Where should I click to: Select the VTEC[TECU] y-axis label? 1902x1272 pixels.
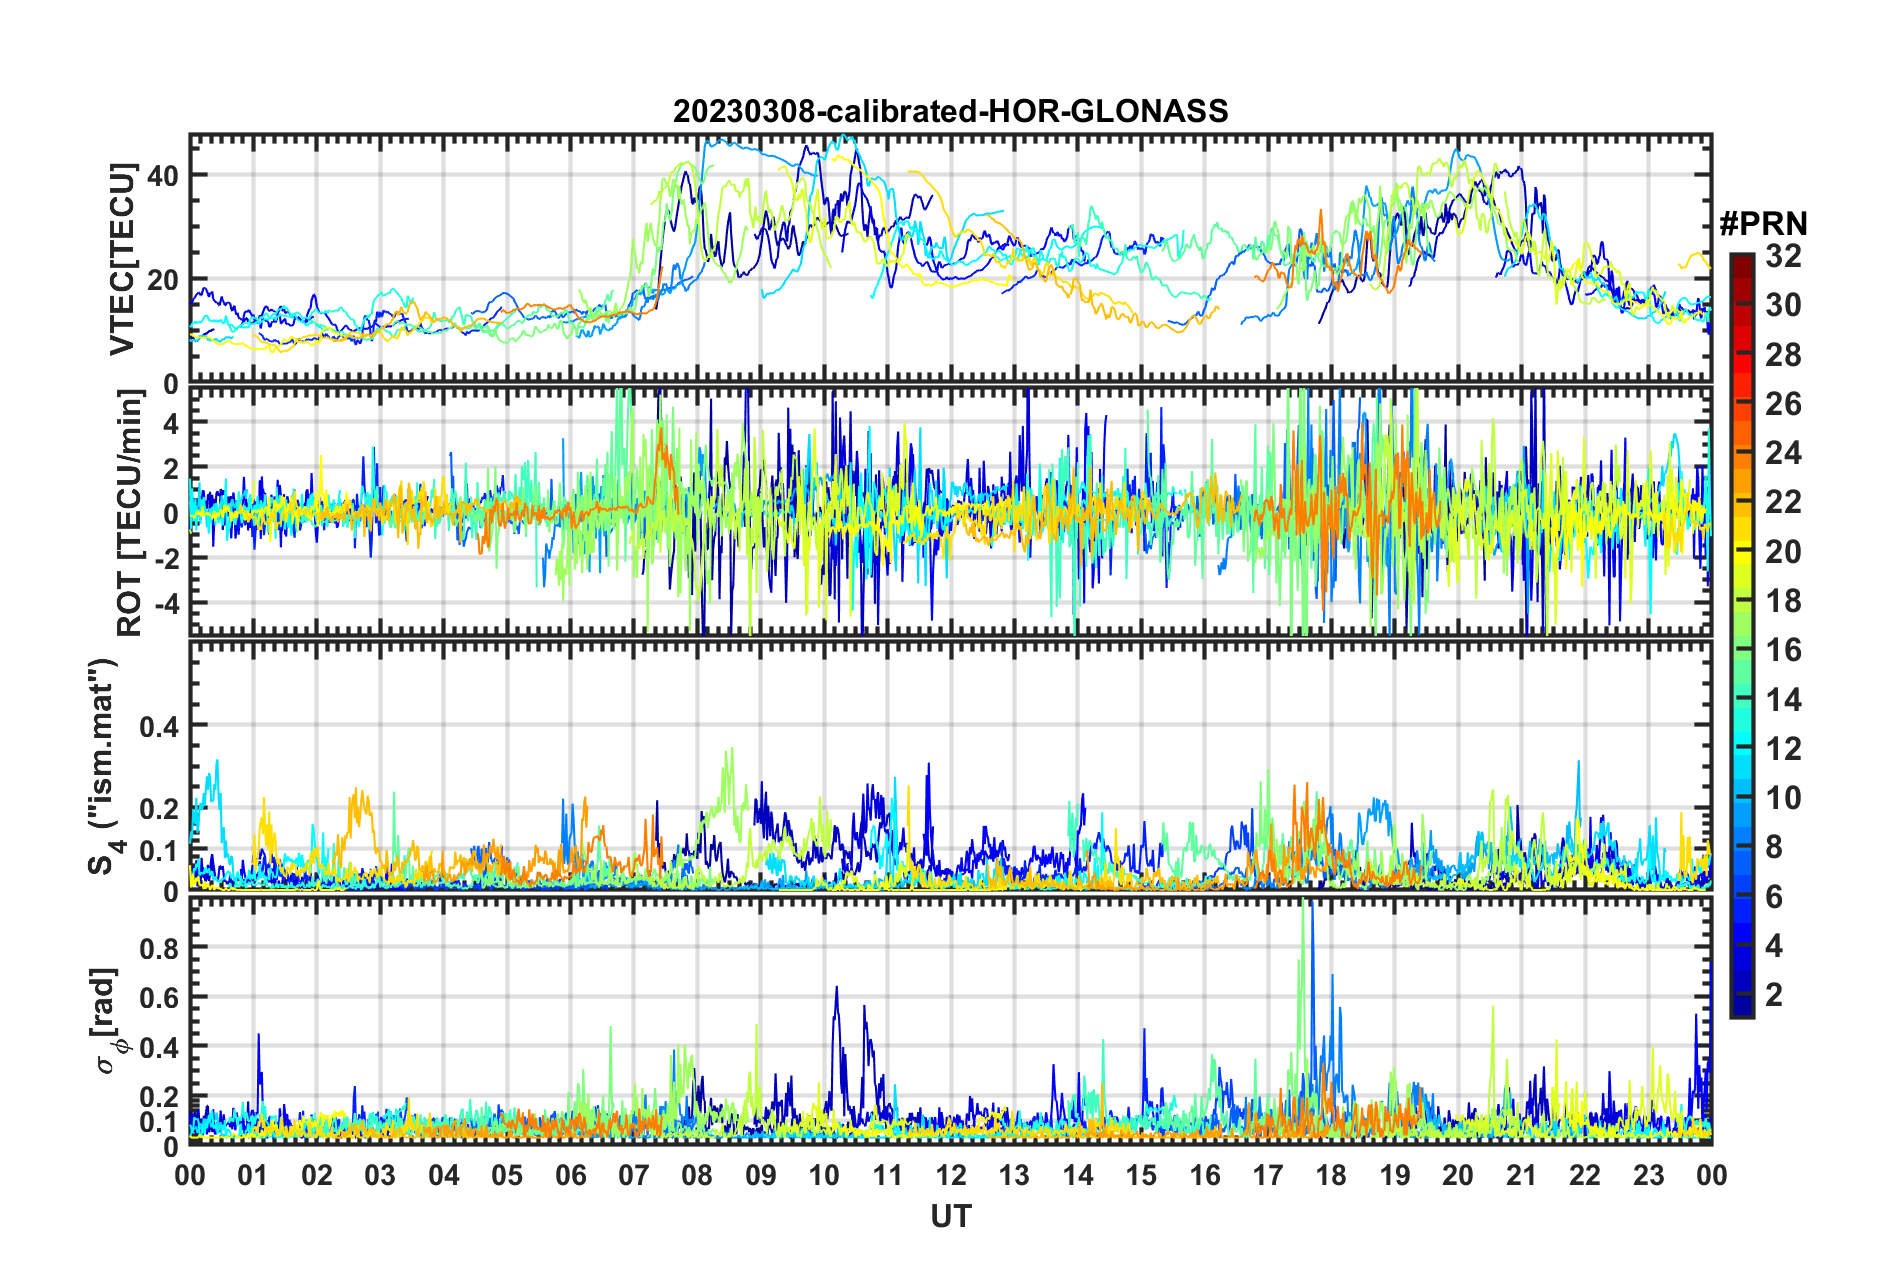(122, 260)
